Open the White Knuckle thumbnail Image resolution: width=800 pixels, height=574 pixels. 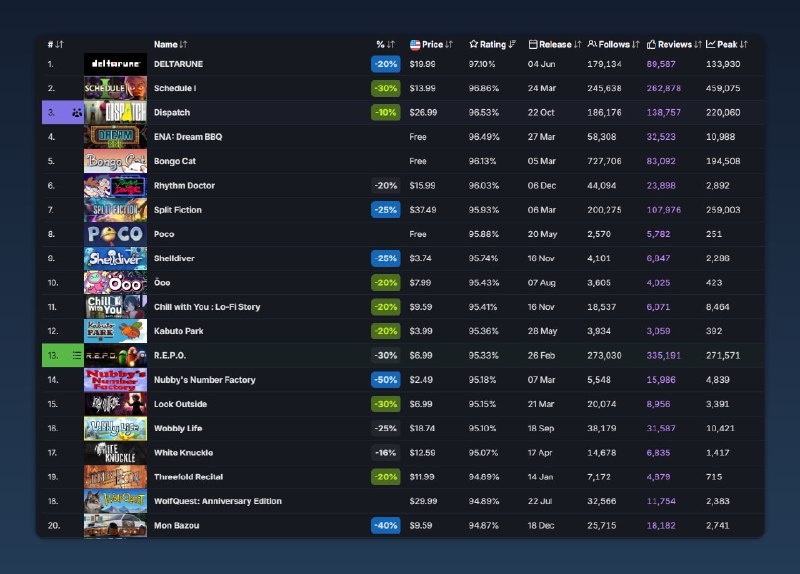tap(115, 453)
